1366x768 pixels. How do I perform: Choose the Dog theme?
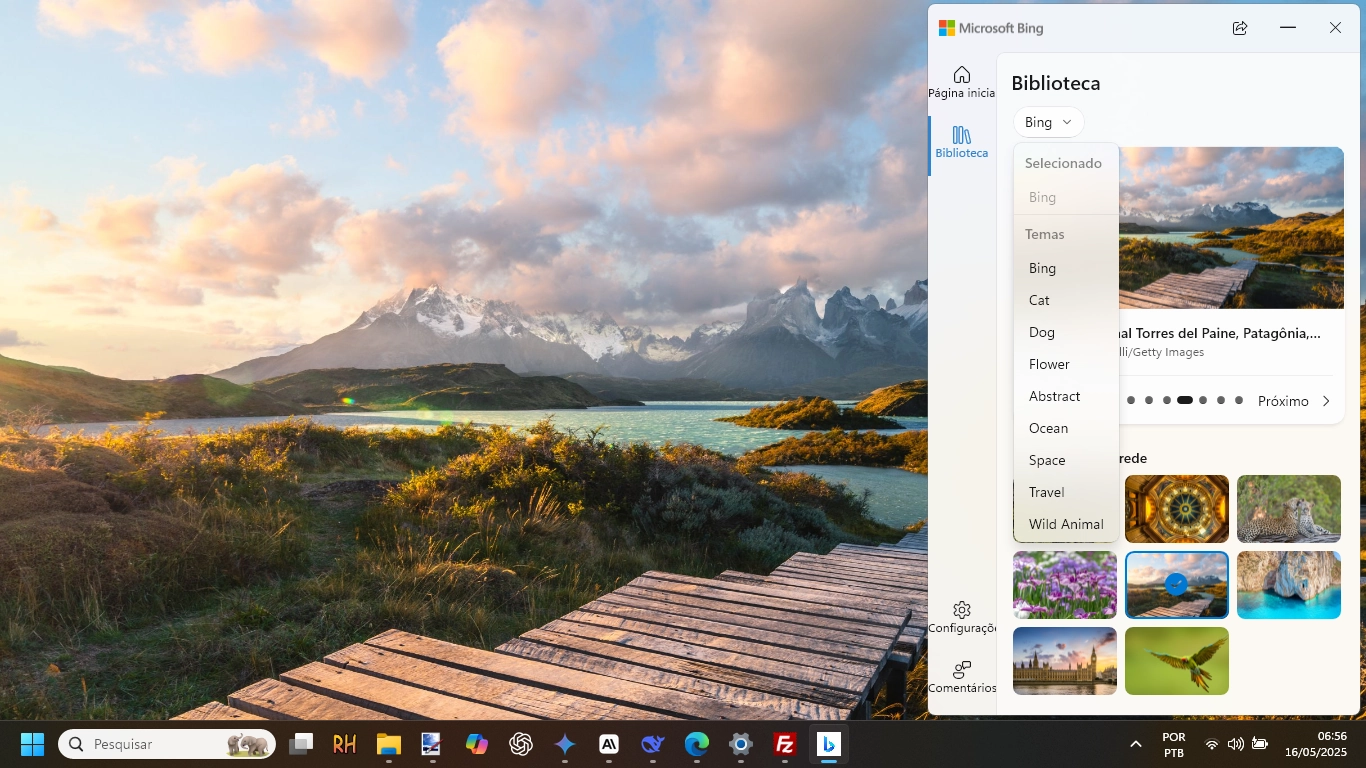[x=1066, y=332]
